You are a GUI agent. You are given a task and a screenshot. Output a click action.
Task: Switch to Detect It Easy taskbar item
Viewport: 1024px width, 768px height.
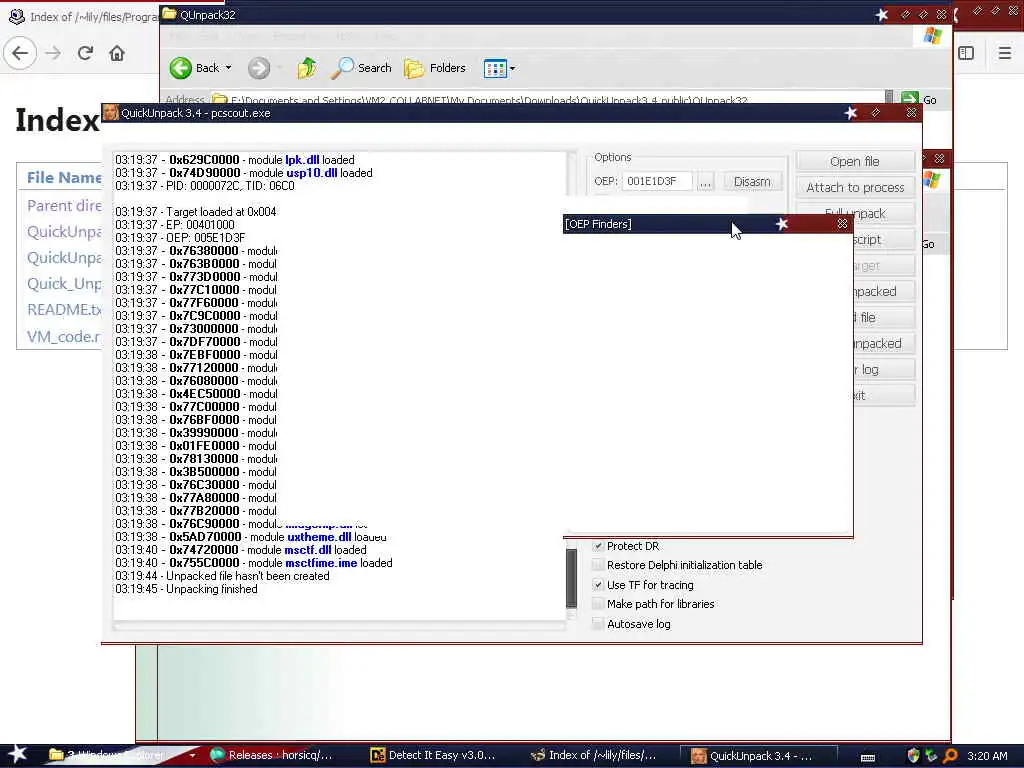coord(434,755)
